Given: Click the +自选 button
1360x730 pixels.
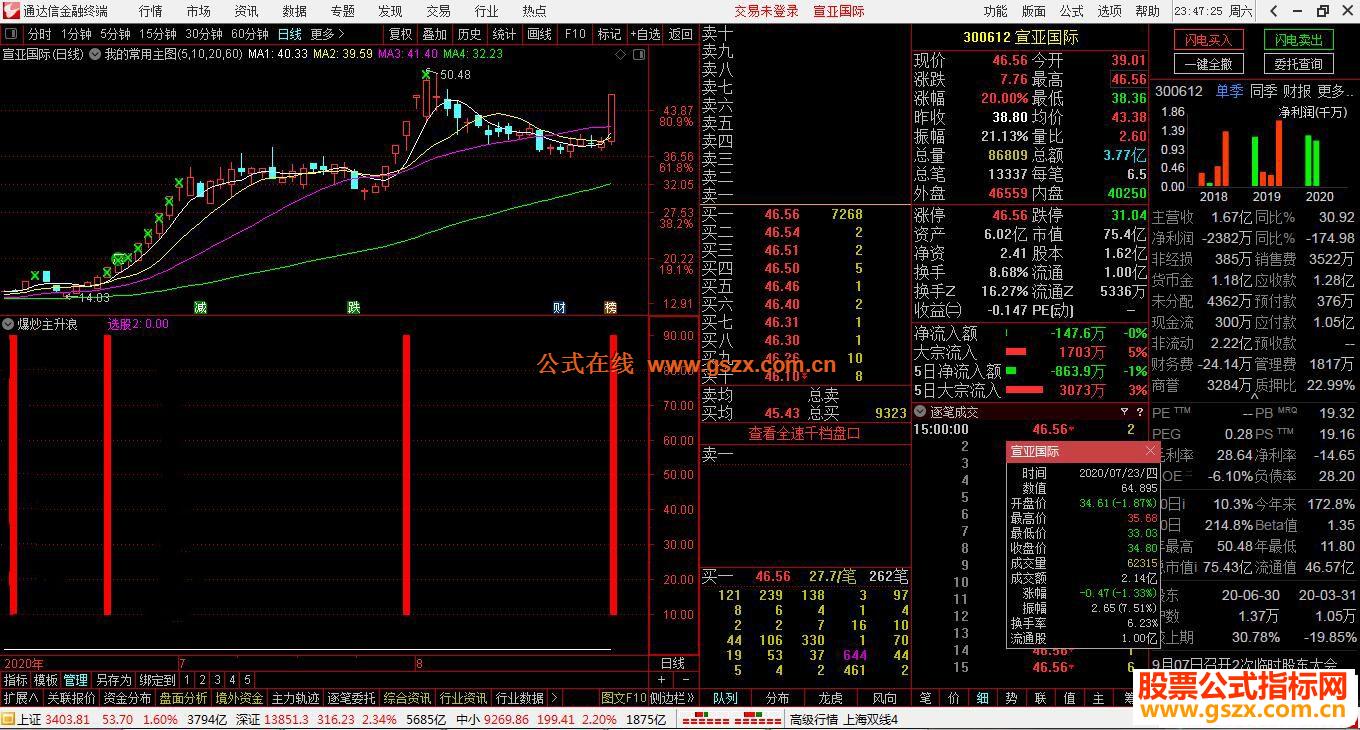Looking at the screenshot, I should click(644, 34).
